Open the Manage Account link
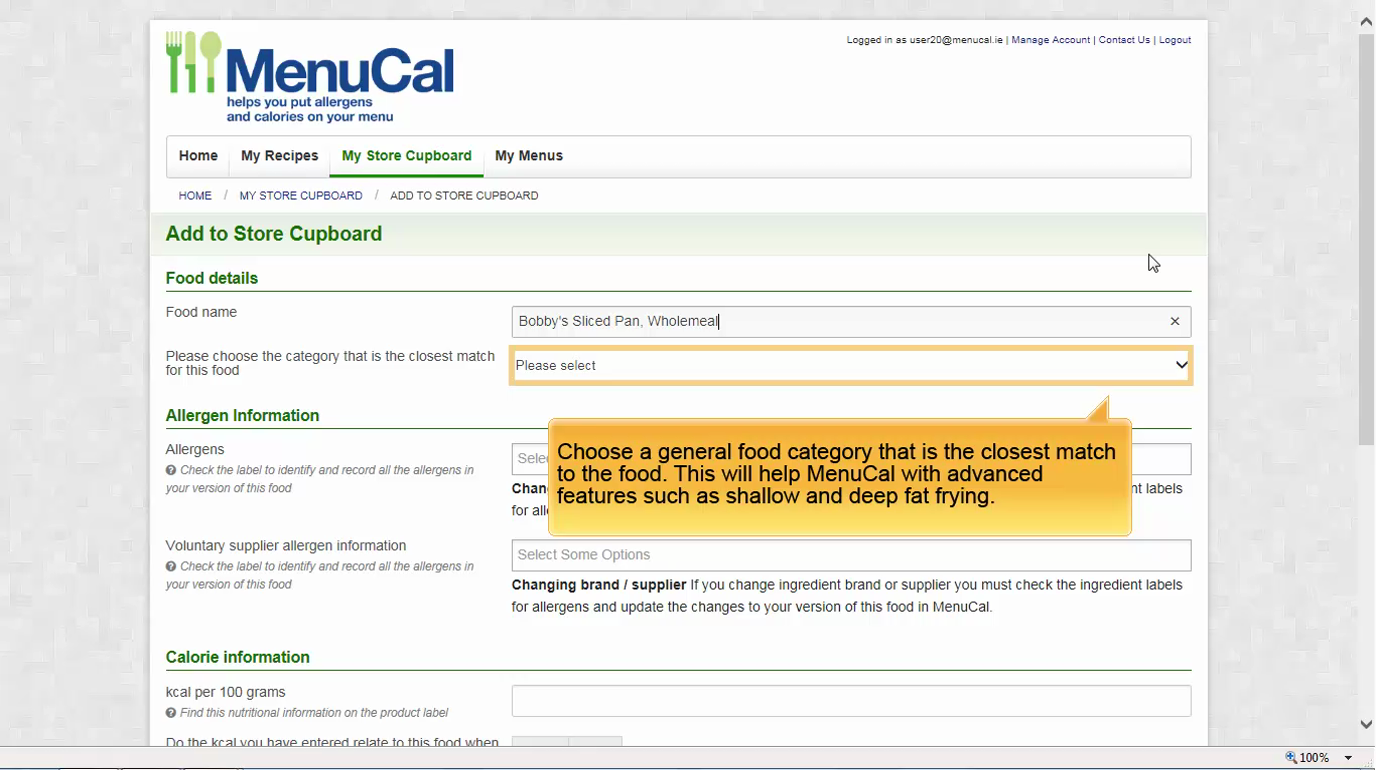1376x770 pixels. coord(1050,40)
